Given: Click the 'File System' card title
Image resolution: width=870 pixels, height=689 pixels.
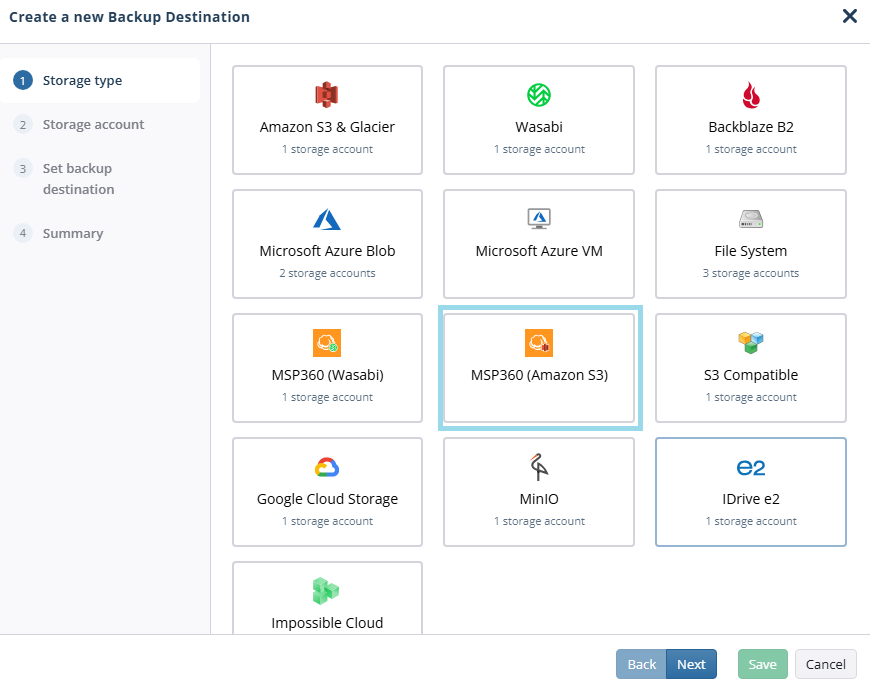Looking at the screenshot, I should tap(751, 251).
